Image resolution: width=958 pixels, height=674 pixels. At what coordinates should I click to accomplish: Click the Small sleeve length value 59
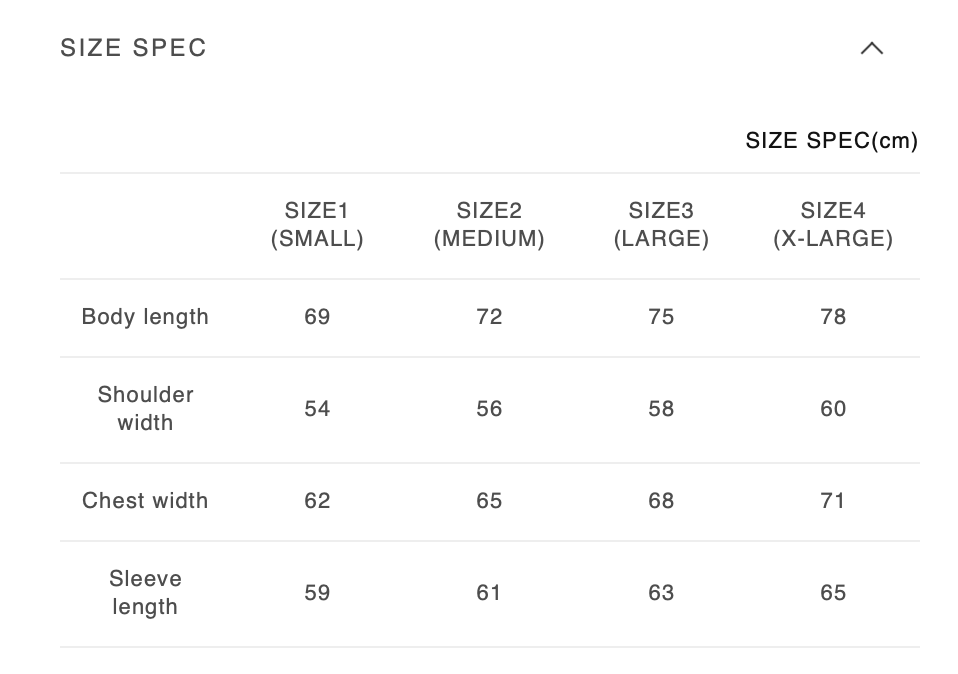tap(317, 593)
